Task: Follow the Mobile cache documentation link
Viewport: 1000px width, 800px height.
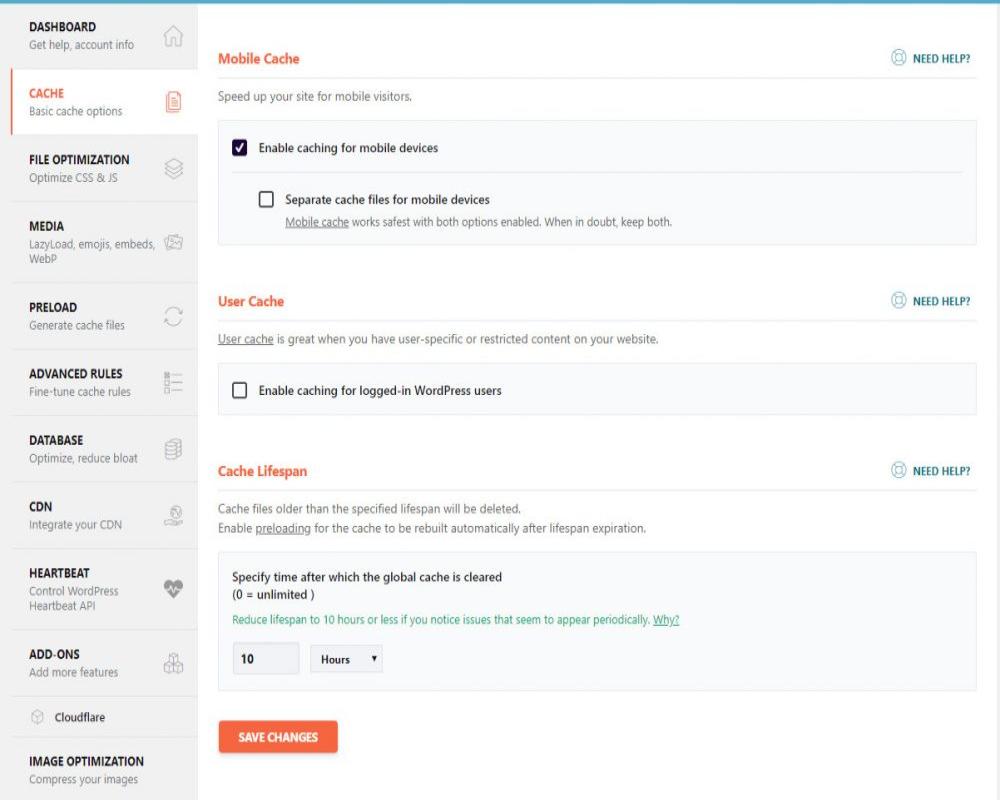Action: [317, 222]
